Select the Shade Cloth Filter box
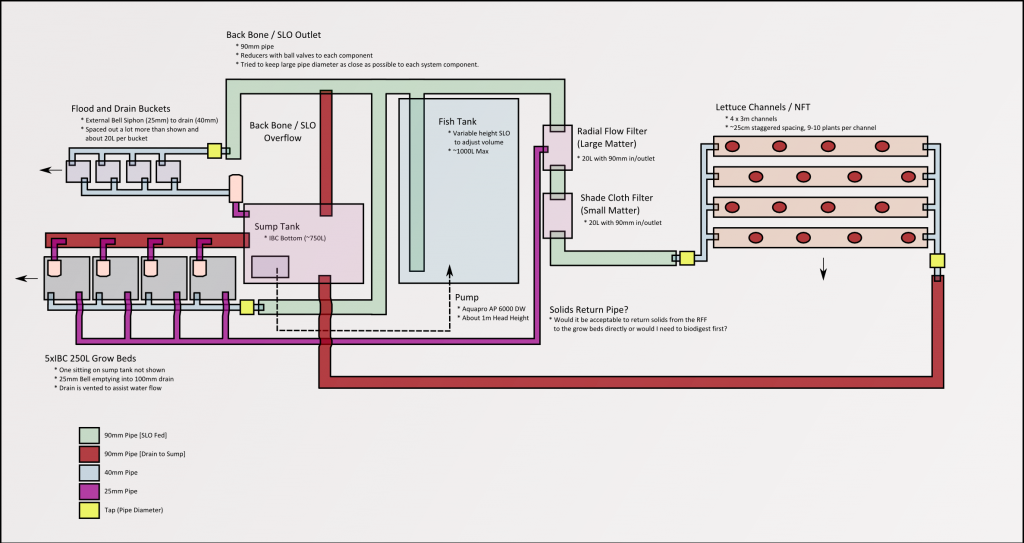1024x543 pixels. click(555, 214)
